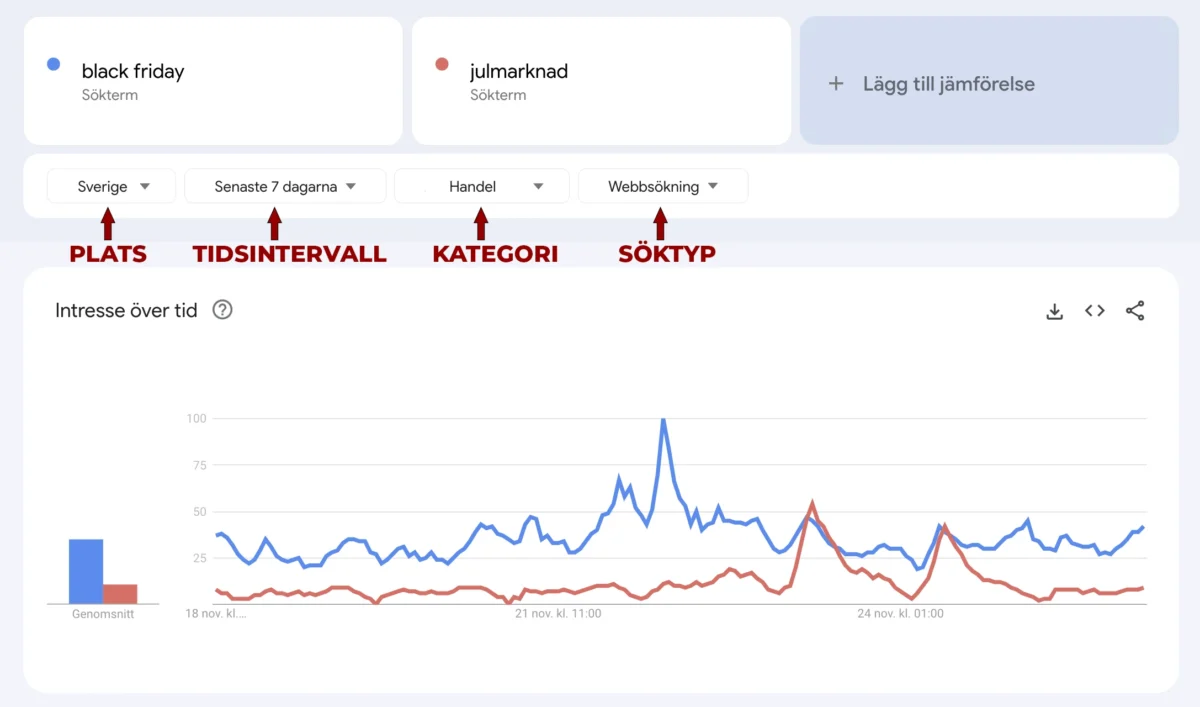Download the Intresse över tid chart data

(x=1054, y=311)
